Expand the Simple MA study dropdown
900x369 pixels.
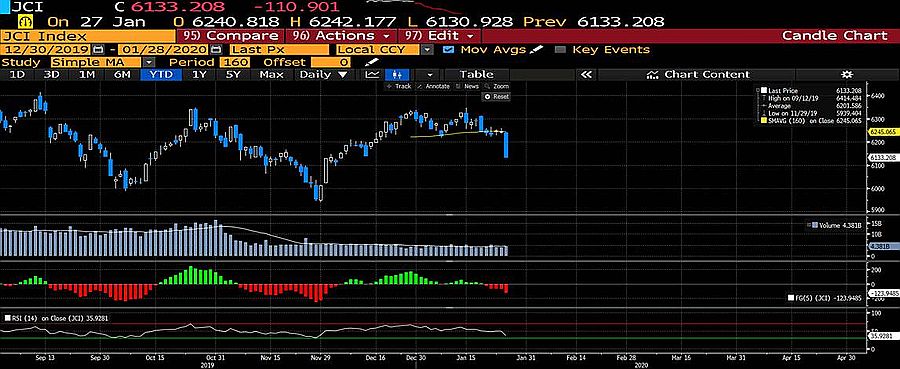tap(149, 62)
